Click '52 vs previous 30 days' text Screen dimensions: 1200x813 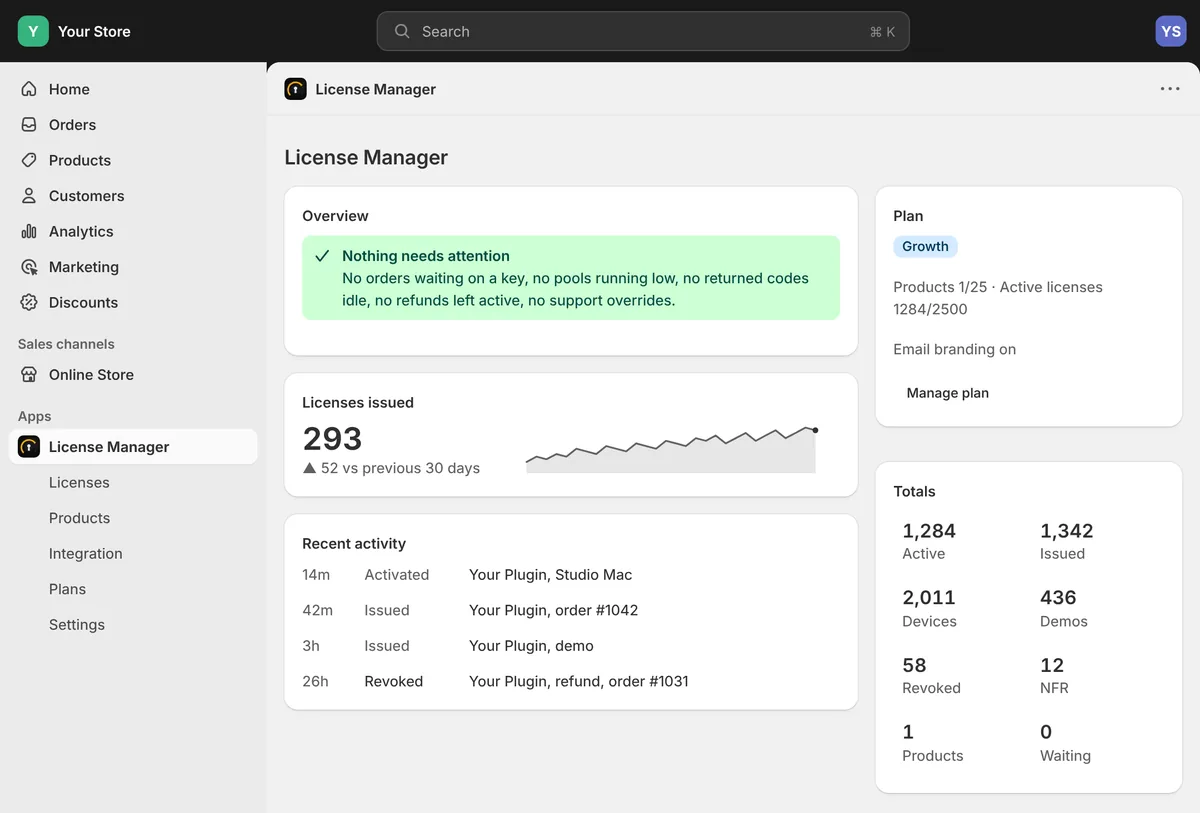coord(400,468)
